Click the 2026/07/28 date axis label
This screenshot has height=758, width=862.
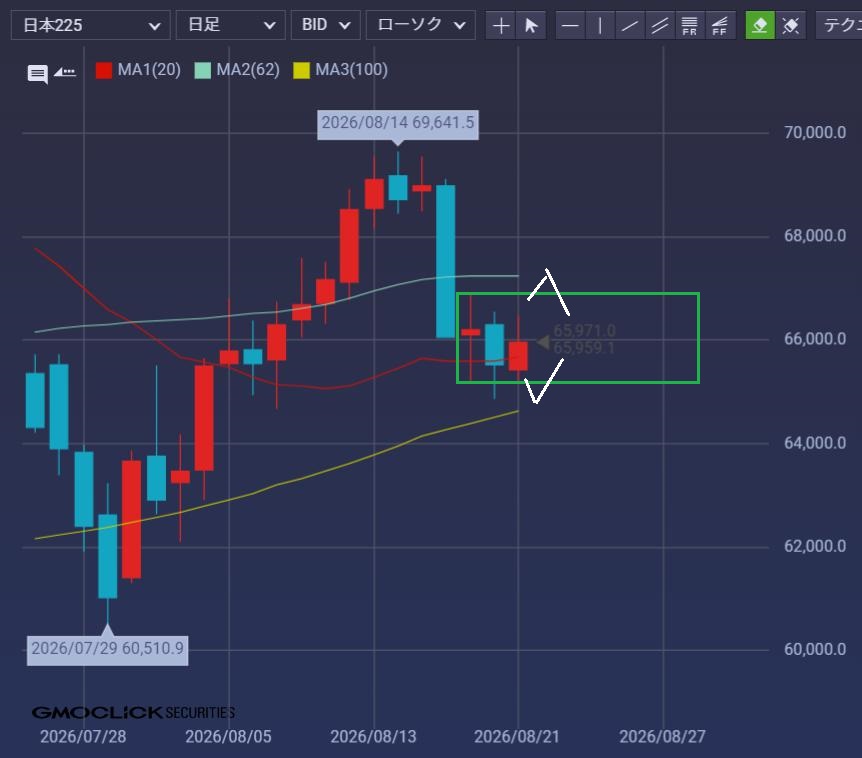click(83, 737)
